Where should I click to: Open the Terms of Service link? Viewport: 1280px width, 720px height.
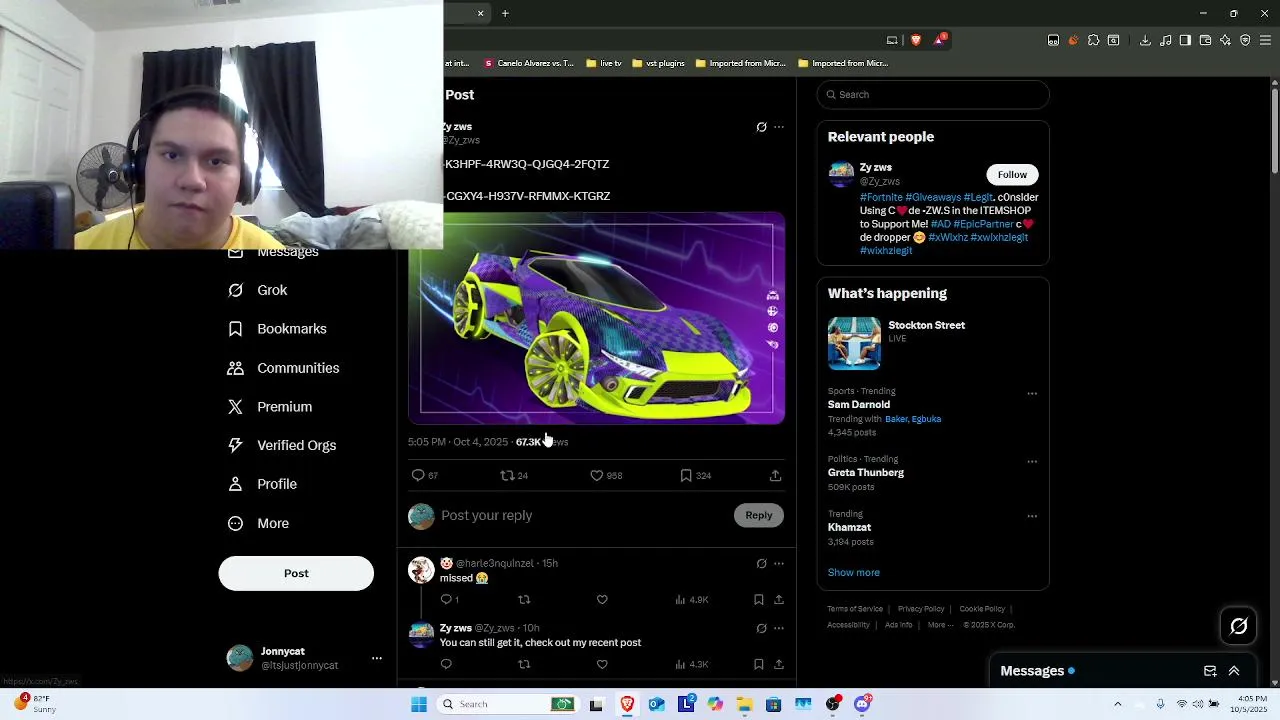[x=855, y=609]
